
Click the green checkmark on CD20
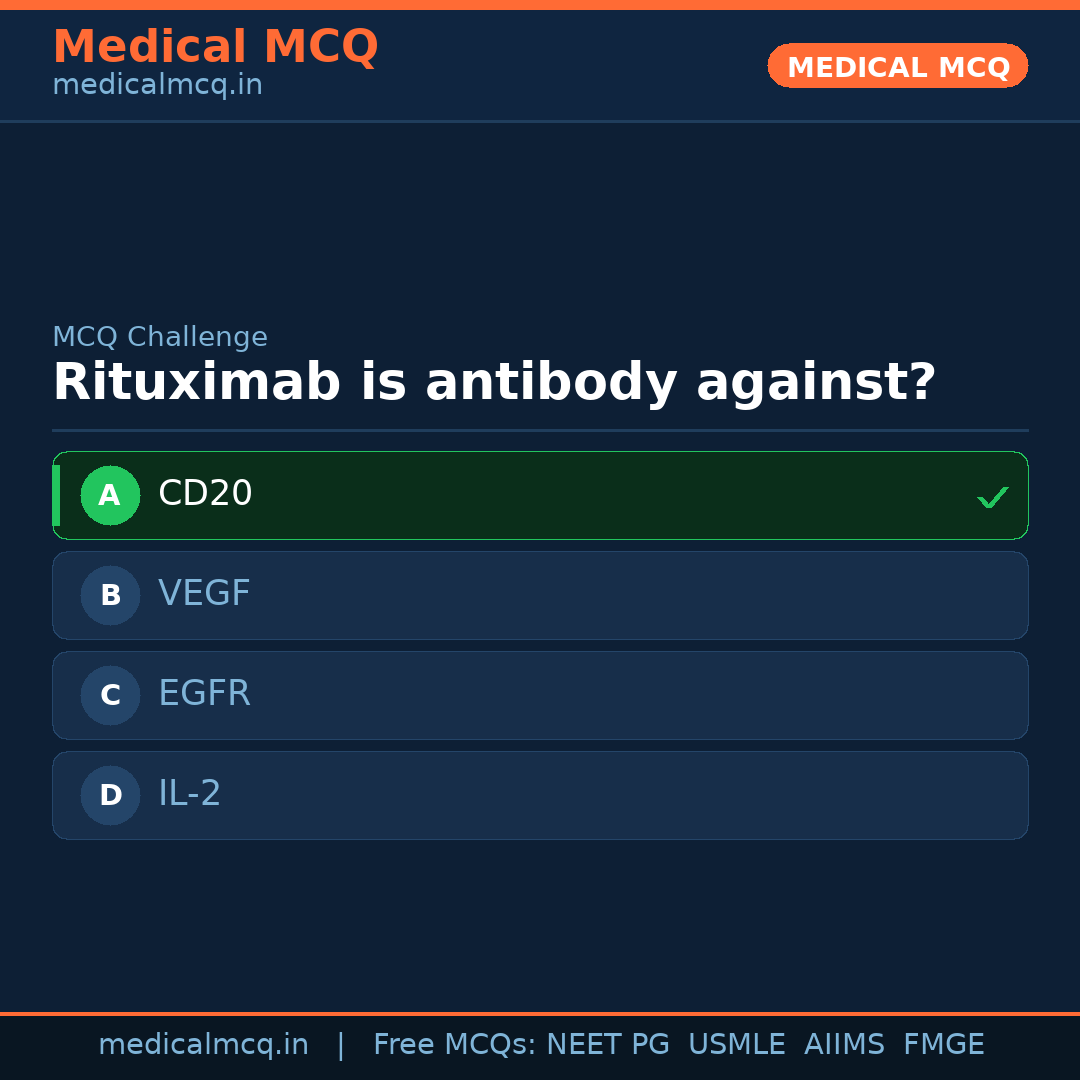[x=992, y=497]
